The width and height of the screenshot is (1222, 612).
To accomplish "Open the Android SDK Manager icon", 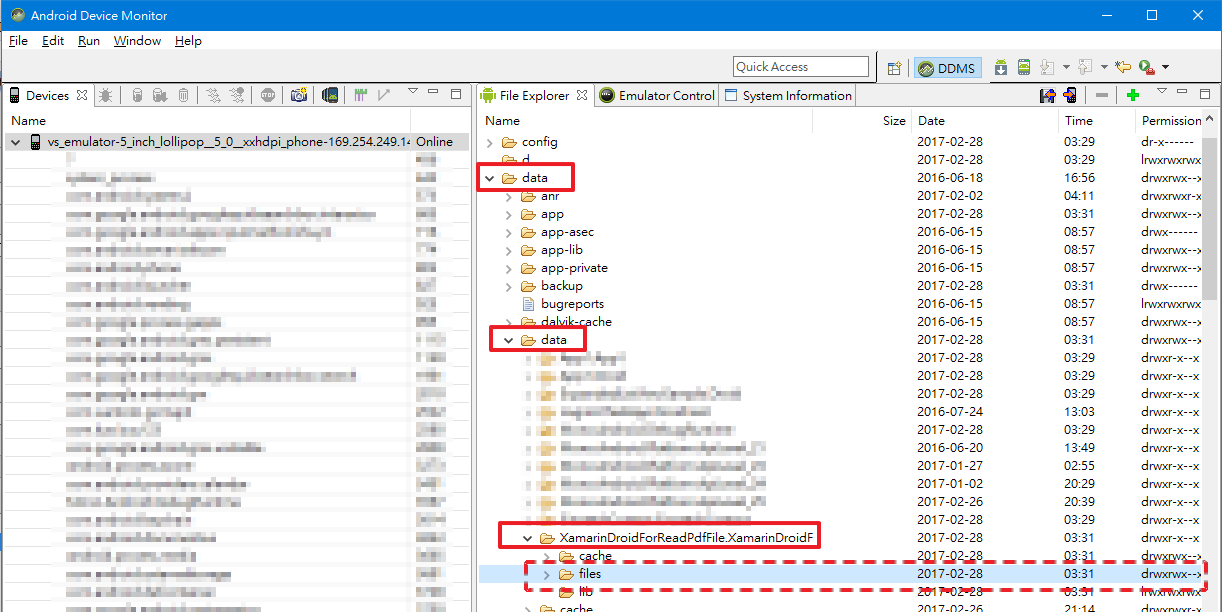I will 1001,67.
